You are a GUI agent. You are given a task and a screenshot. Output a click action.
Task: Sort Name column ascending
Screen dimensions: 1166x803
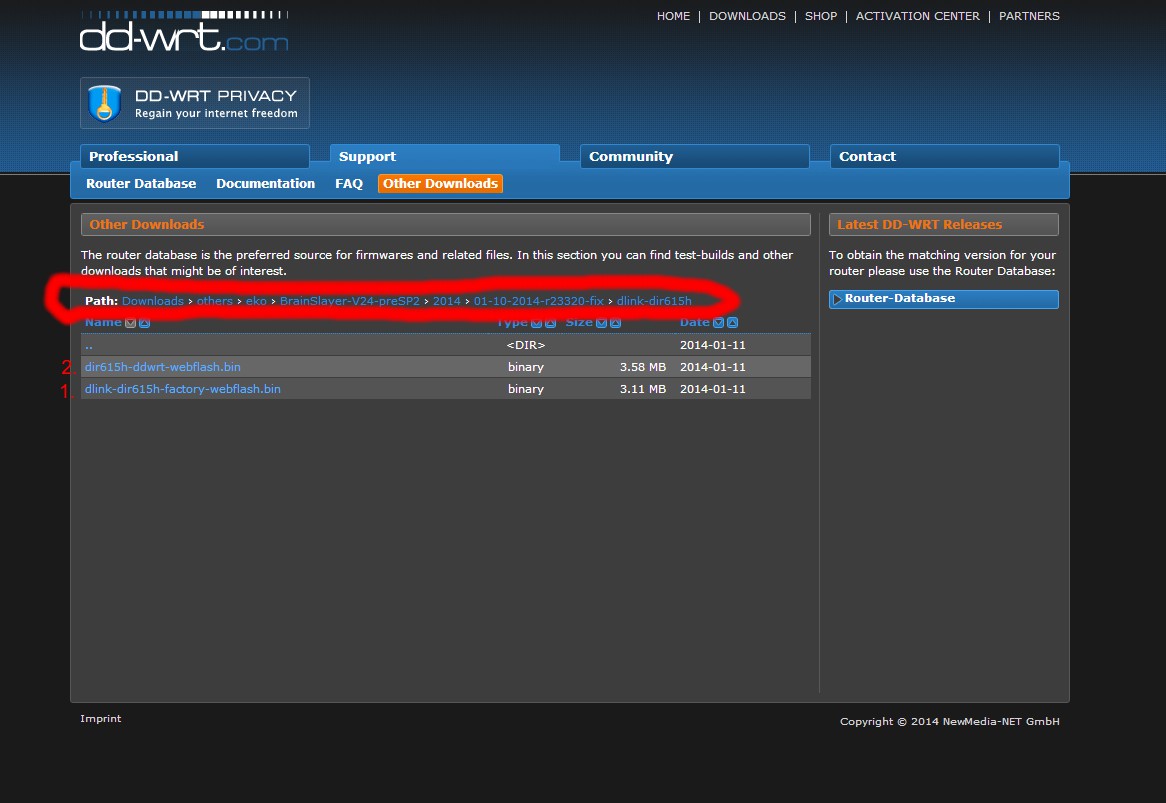coord(144,323)
